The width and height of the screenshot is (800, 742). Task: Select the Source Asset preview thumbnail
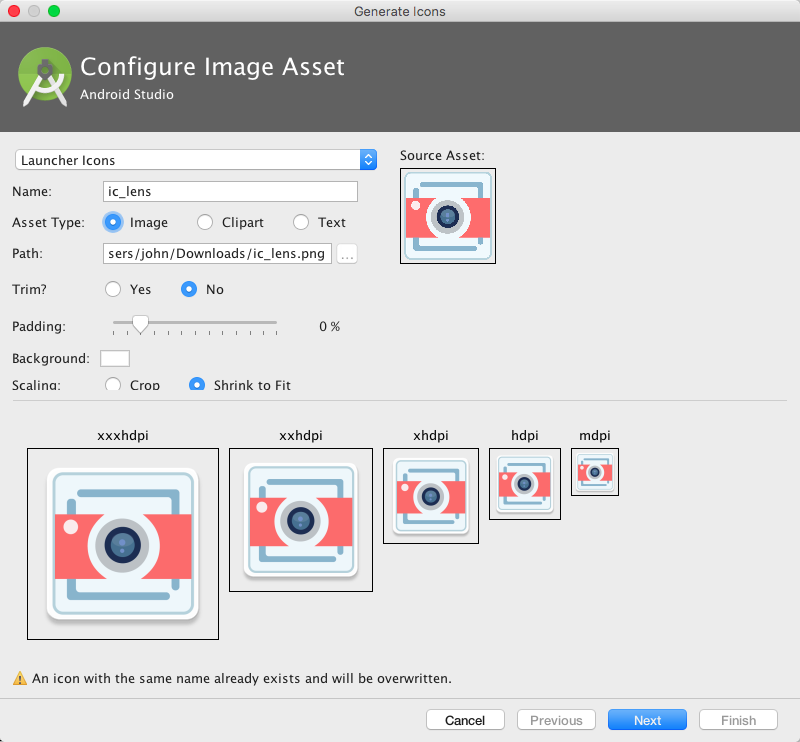tap(447, 216)
